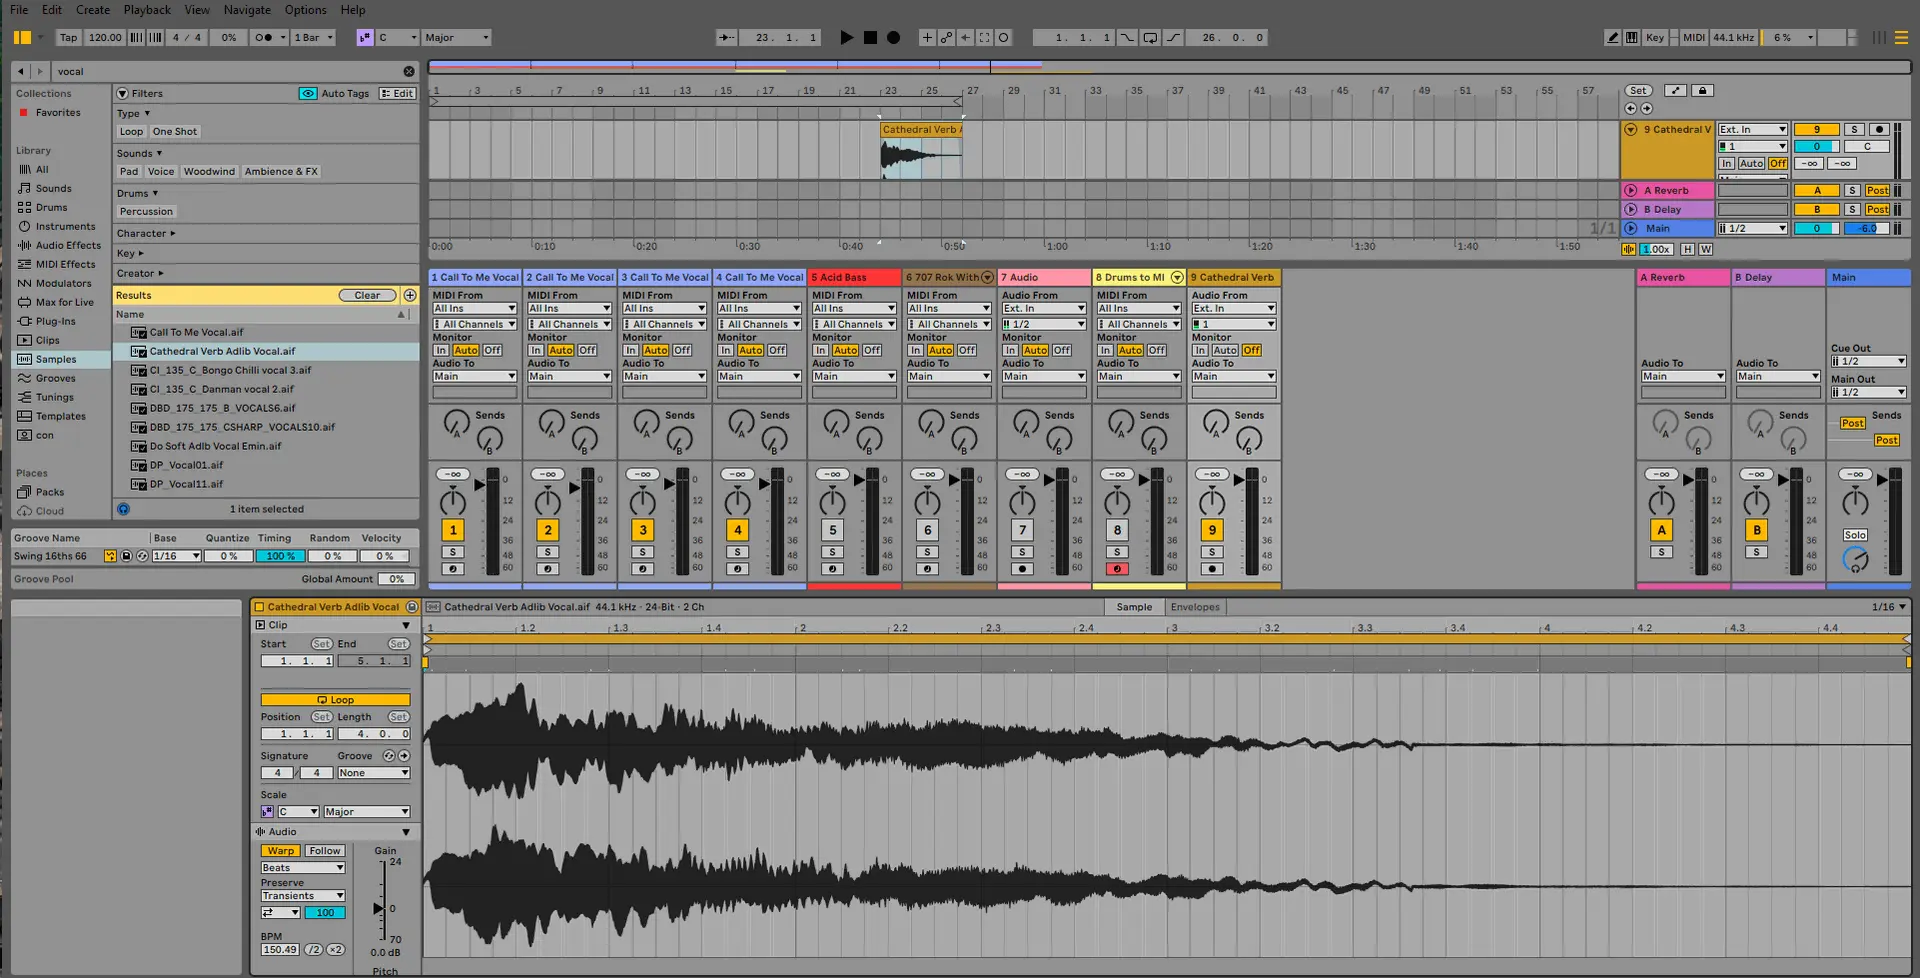Click the Send A knob on track 1

(455, 422)
